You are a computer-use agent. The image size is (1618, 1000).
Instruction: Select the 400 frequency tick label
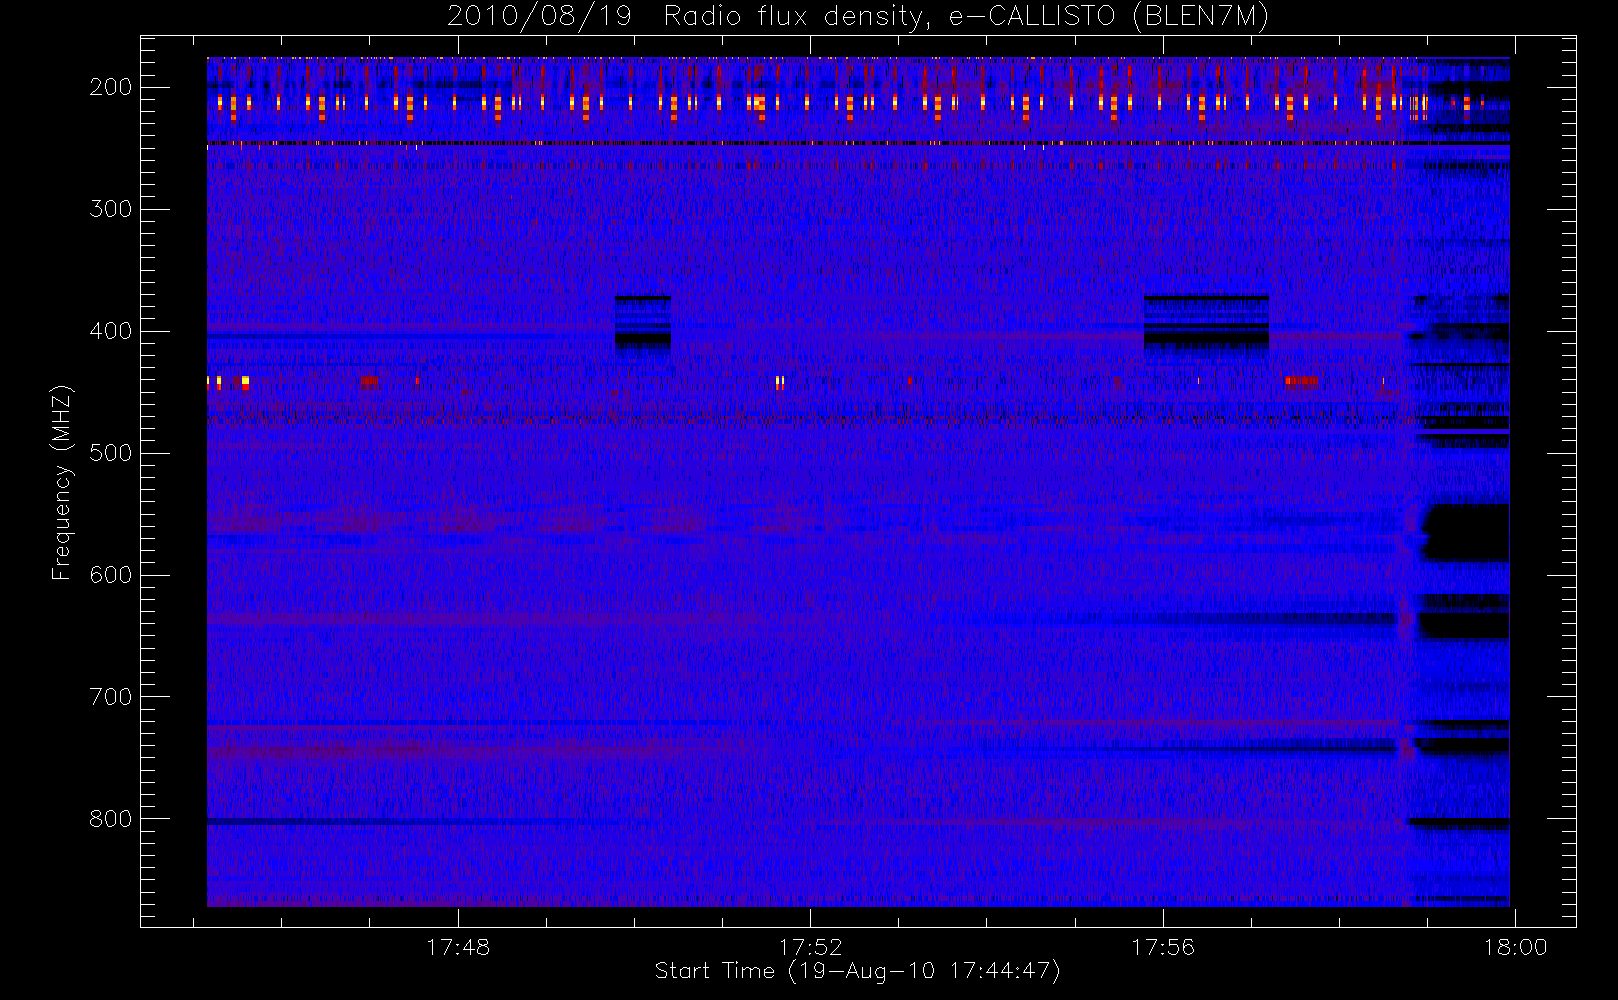(x=110, y=331)
